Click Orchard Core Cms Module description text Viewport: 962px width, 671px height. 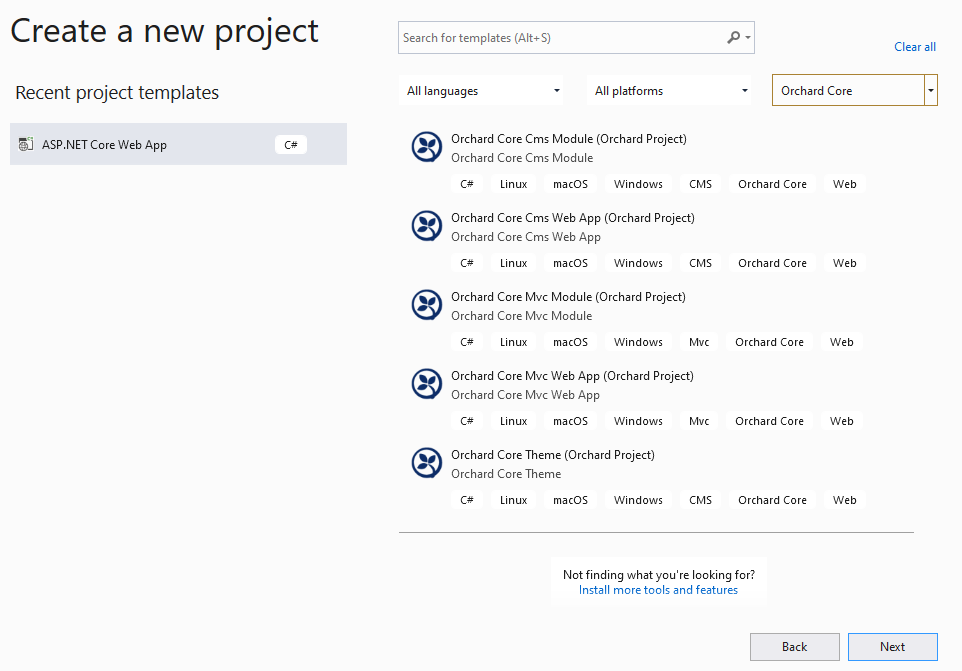pyautogui.click(x=522, y=158)
